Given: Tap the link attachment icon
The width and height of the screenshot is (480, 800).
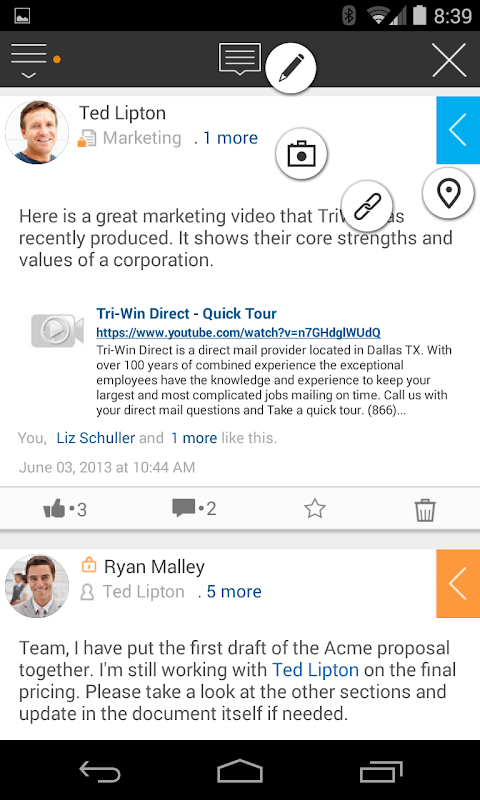Looking at the screenshot, I should pos(367,206).
